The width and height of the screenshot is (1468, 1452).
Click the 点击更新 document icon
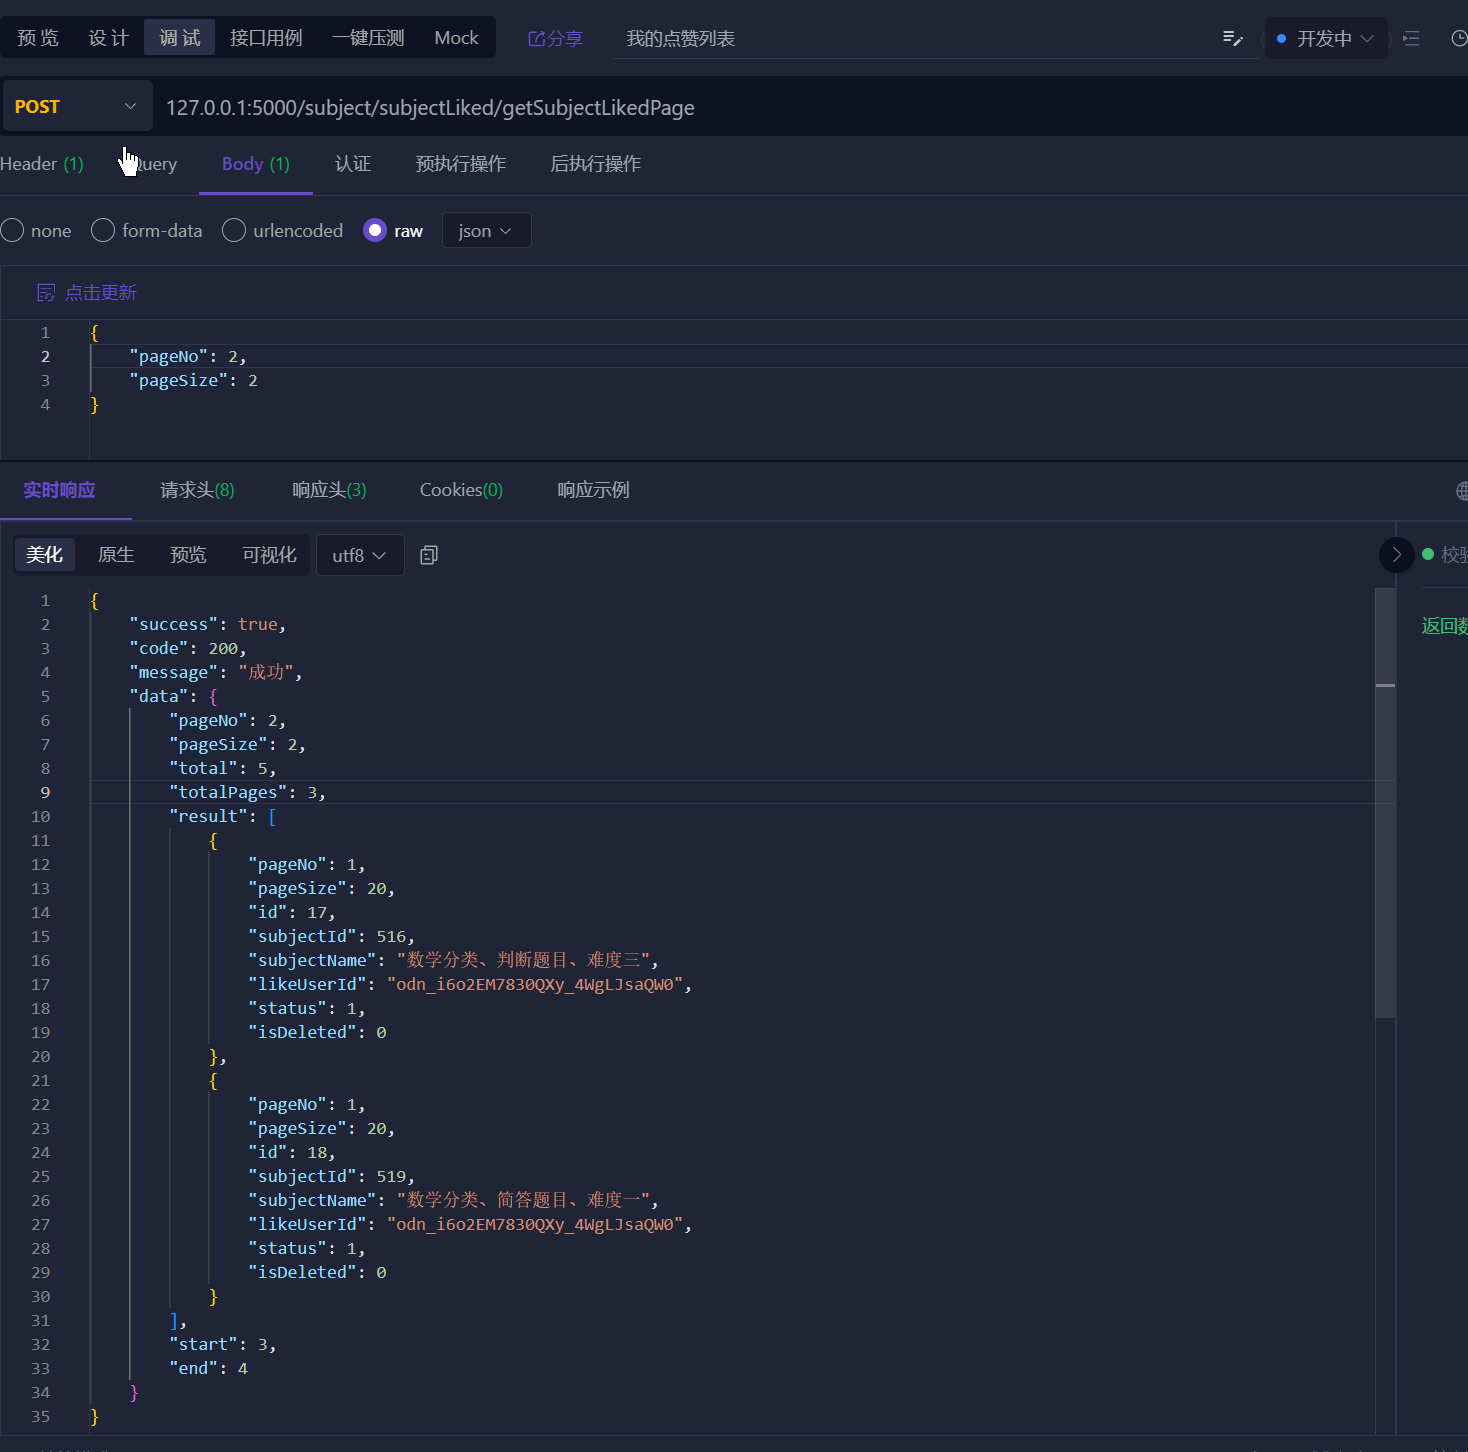[x=46, y=293]
